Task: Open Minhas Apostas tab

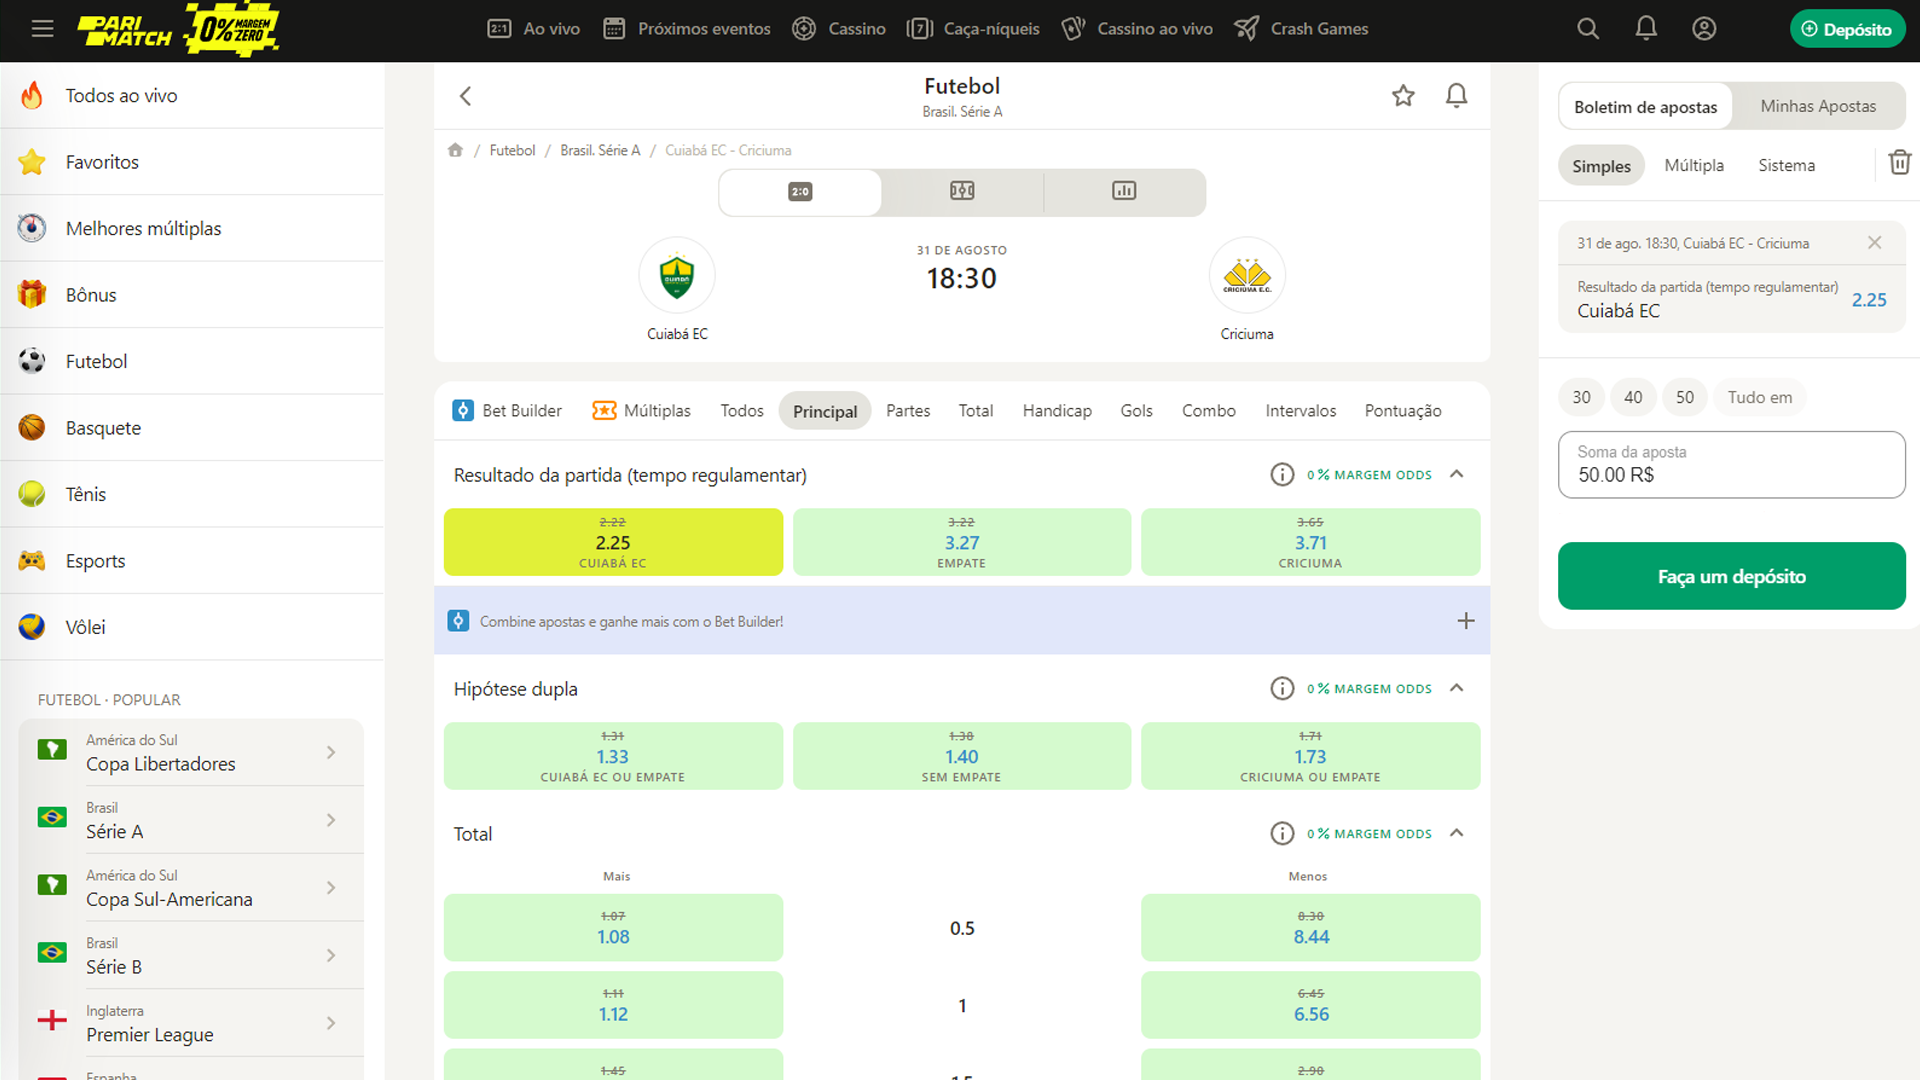Action: pos(1818,106)
